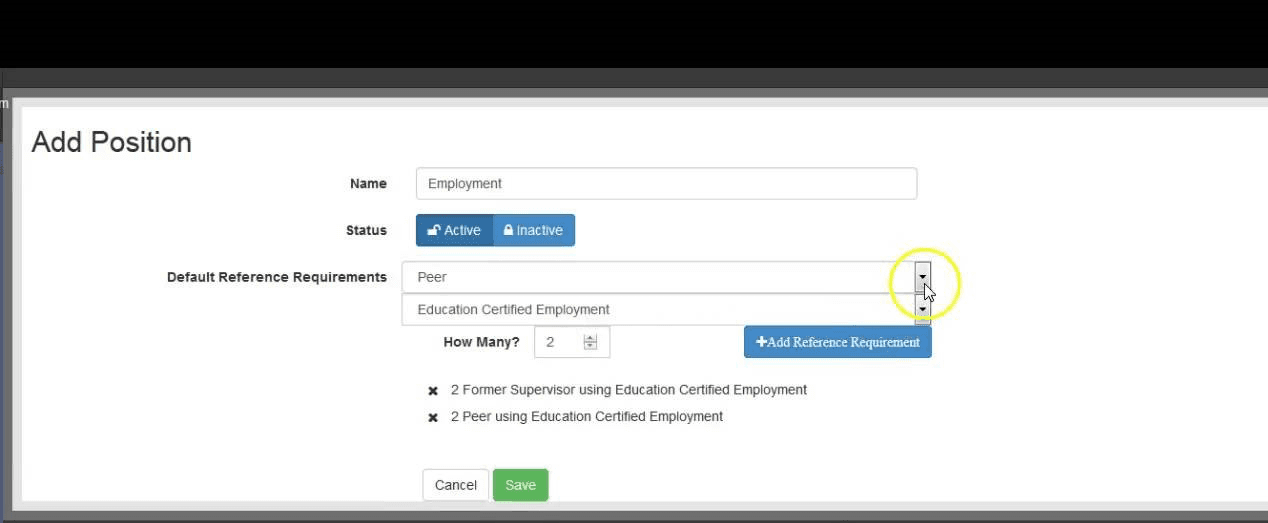
Task: Remove the Former Supervisor reference requirement
Action: tap(433, 391)
